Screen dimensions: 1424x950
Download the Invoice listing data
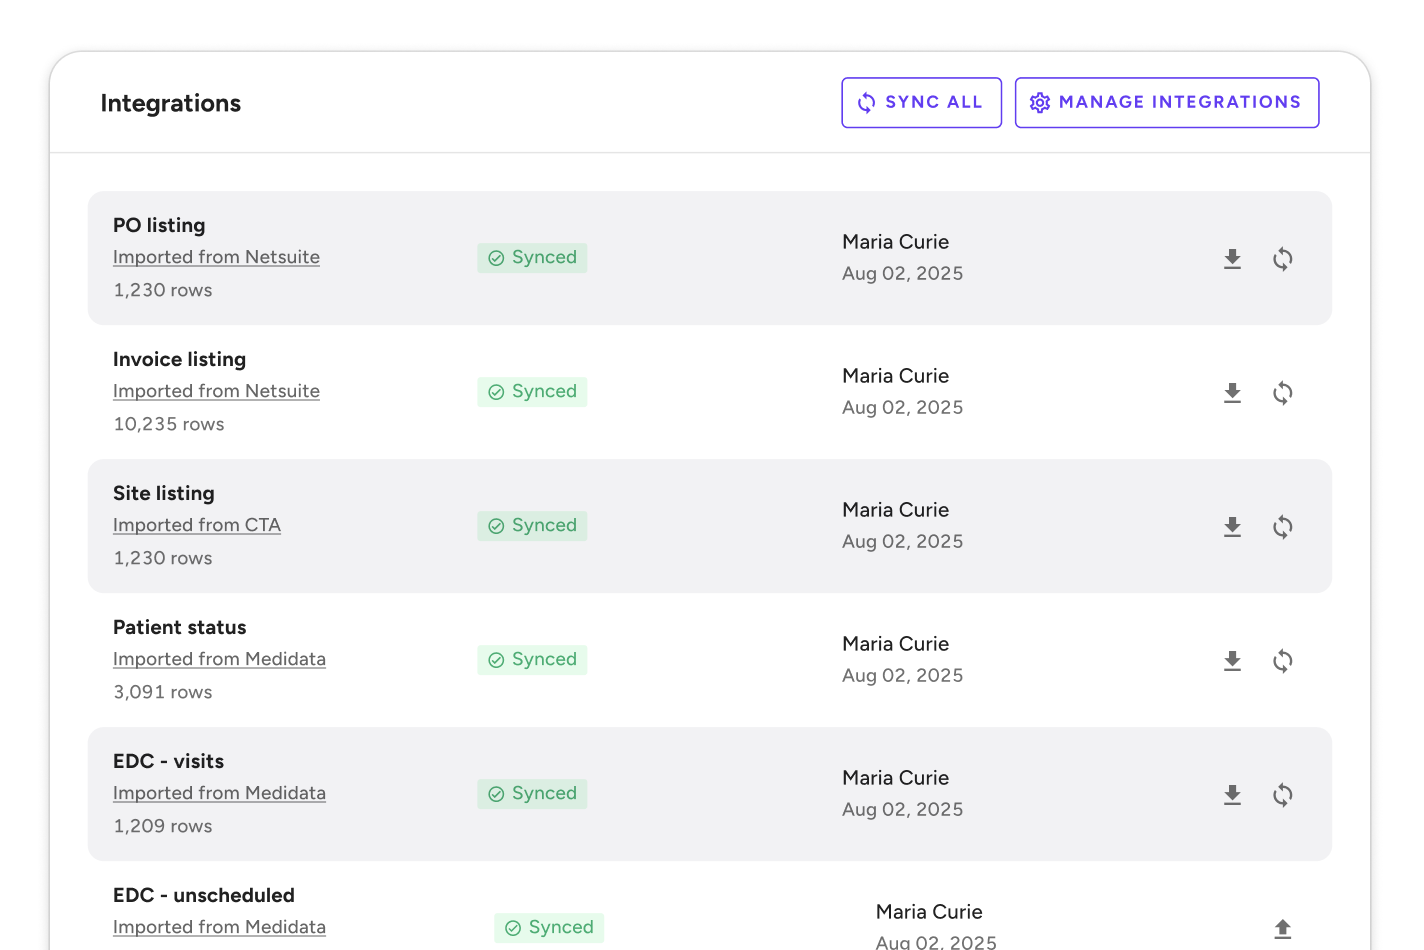click(1232, 393)
